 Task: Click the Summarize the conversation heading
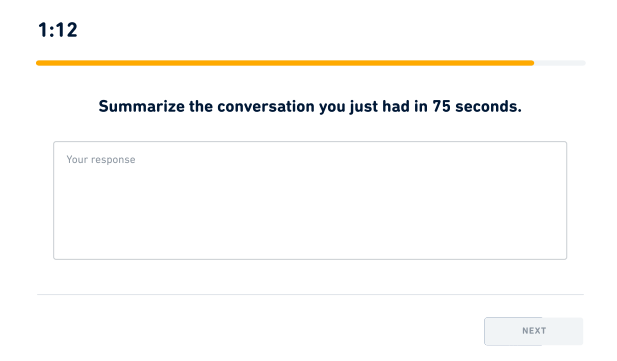click(x=310, y=106)
